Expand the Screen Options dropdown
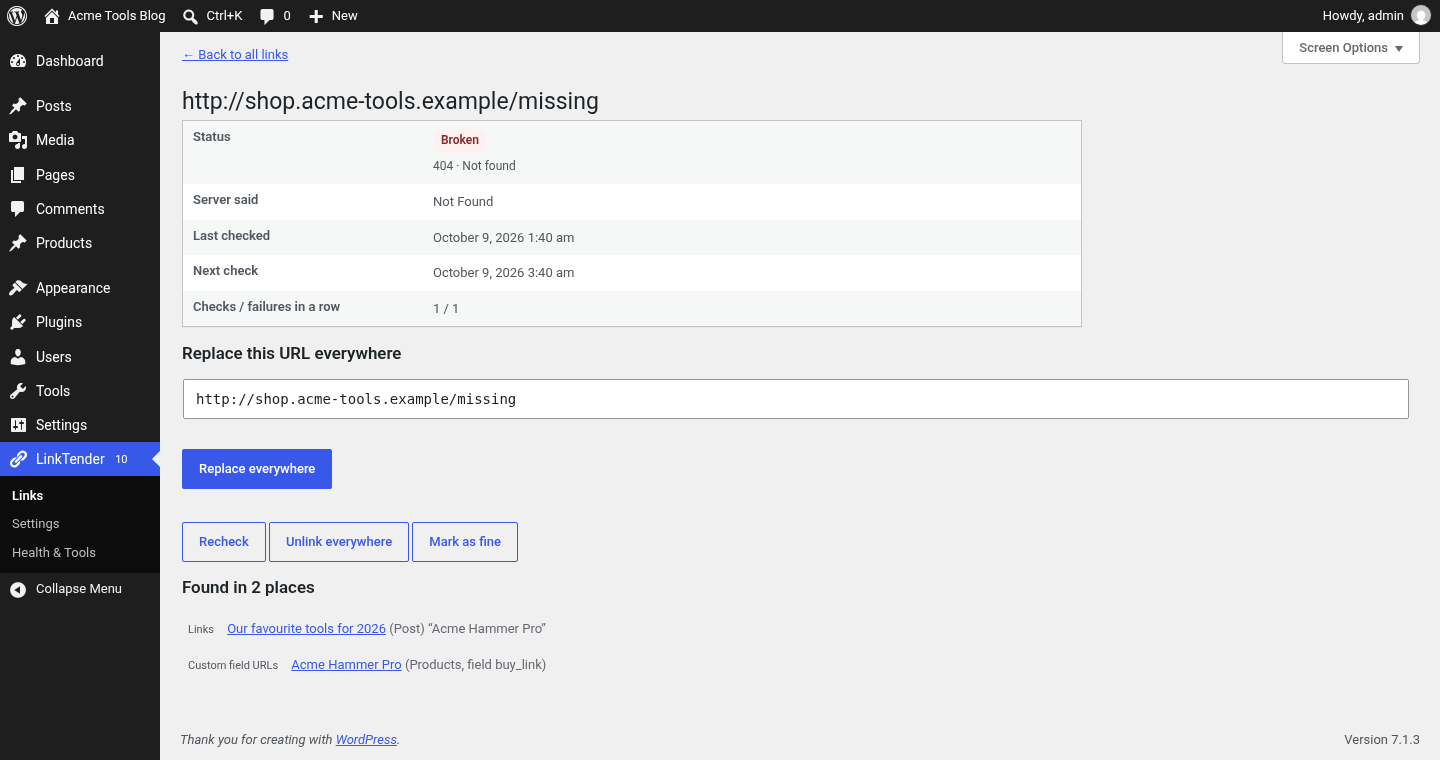The height and width of the screenshot is (760, 1440). [x=1350, y=48]
